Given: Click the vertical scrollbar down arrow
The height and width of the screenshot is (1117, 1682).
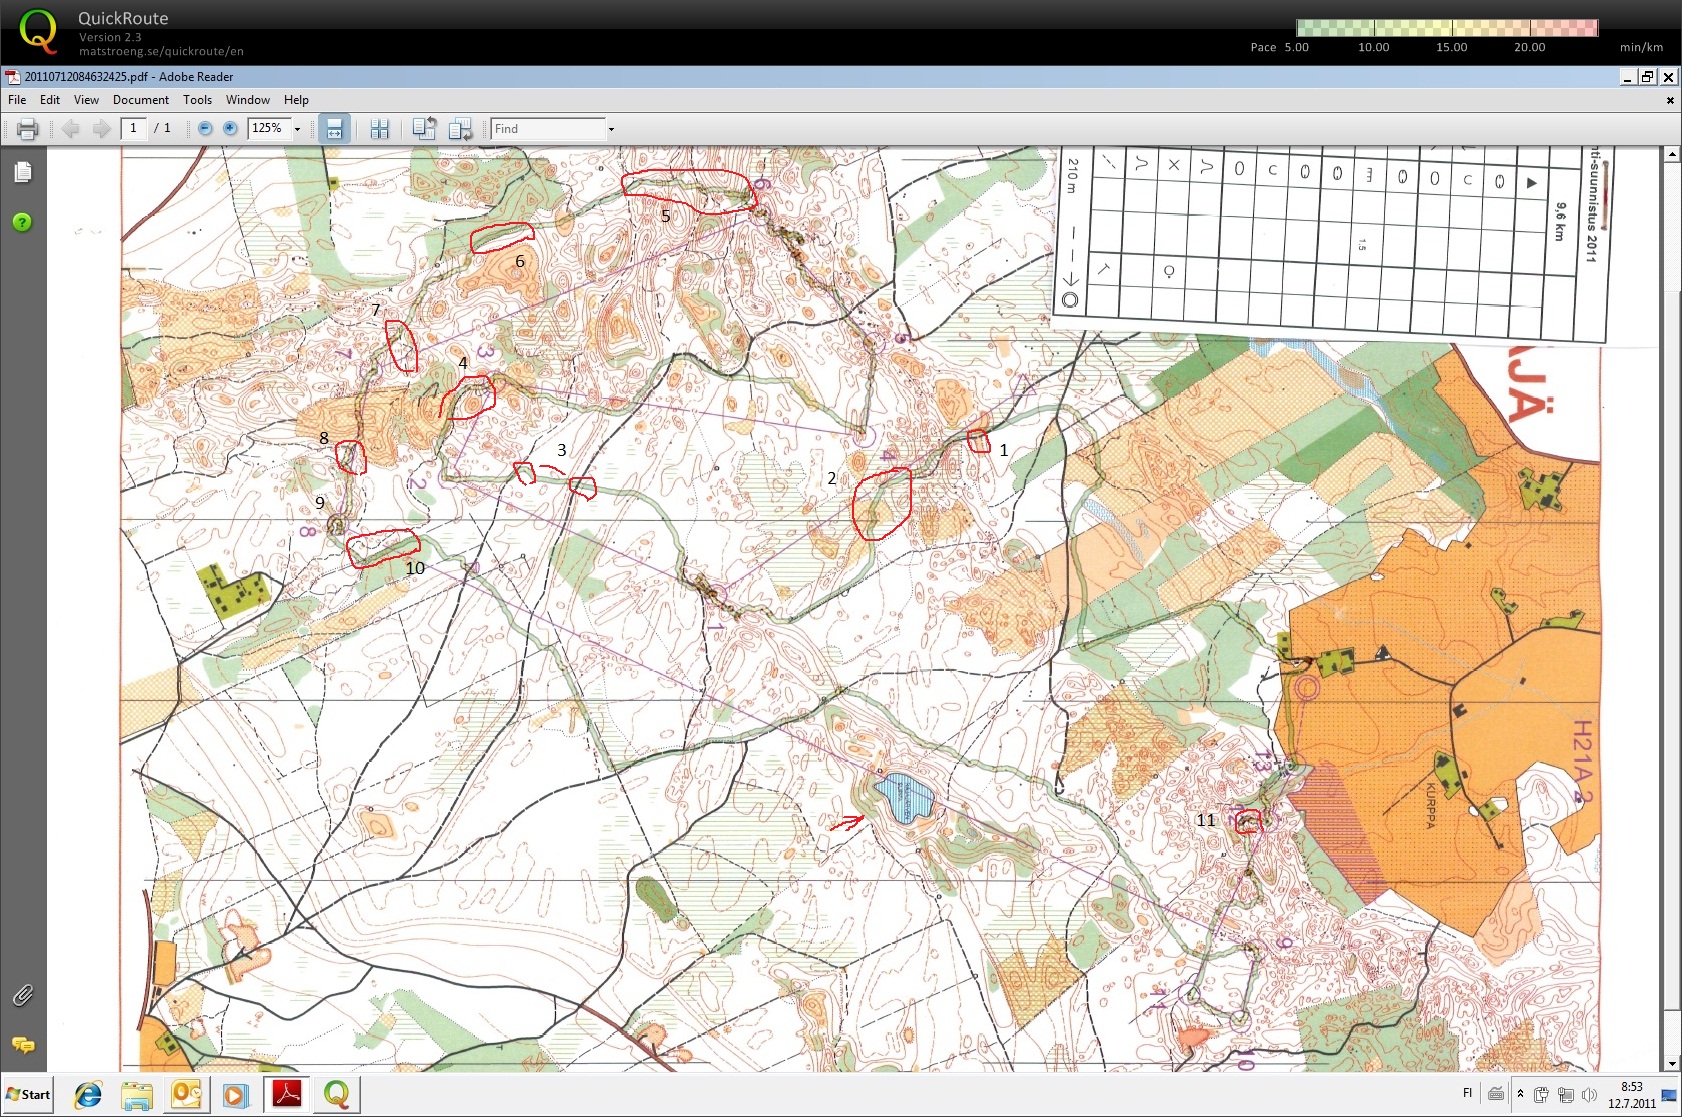Looking at the screenshot, I should tap(1672, 1064).
